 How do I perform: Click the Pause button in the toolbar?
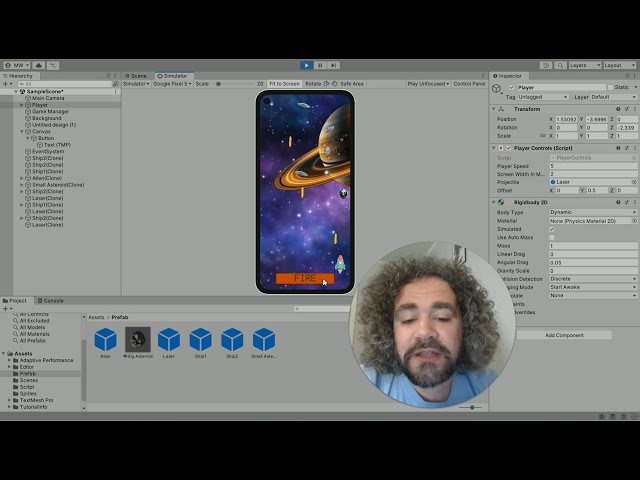coord(320,65)
